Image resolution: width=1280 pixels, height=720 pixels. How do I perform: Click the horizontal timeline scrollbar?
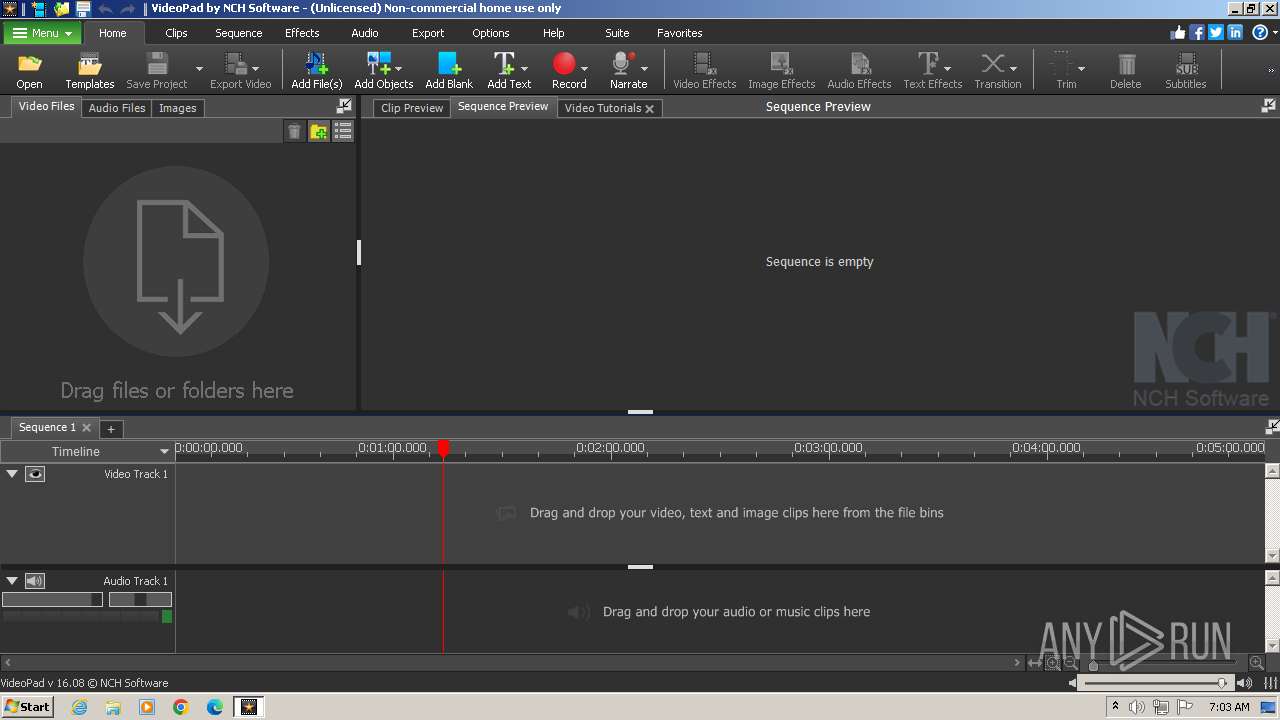click(x=512, y=662)
